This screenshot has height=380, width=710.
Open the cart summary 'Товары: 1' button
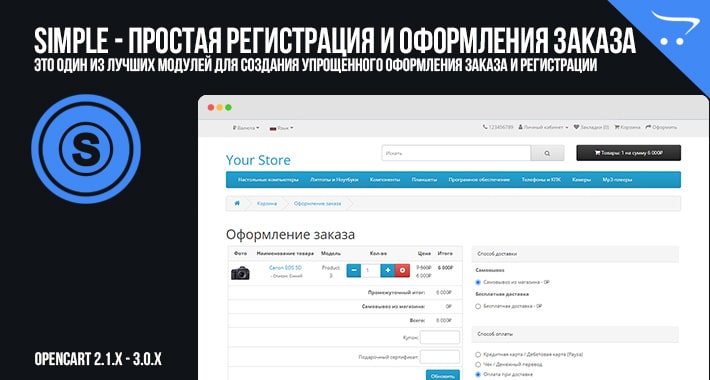pyautogui.click(x=628, y=153)
